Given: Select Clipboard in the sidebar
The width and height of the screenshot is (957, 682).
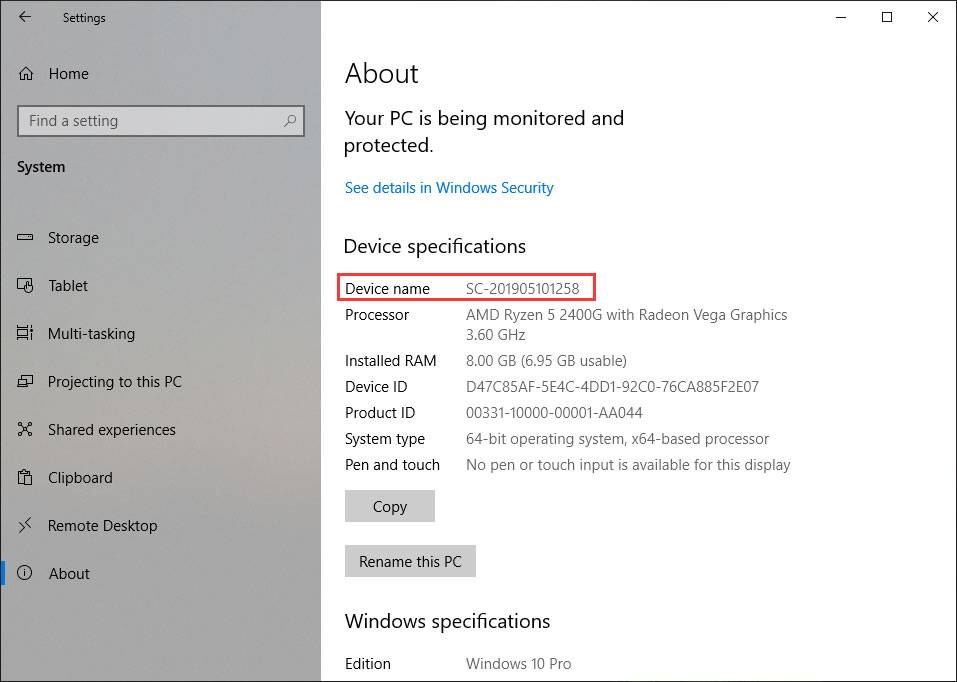Looking at the screenshot, I should point(79,478).
